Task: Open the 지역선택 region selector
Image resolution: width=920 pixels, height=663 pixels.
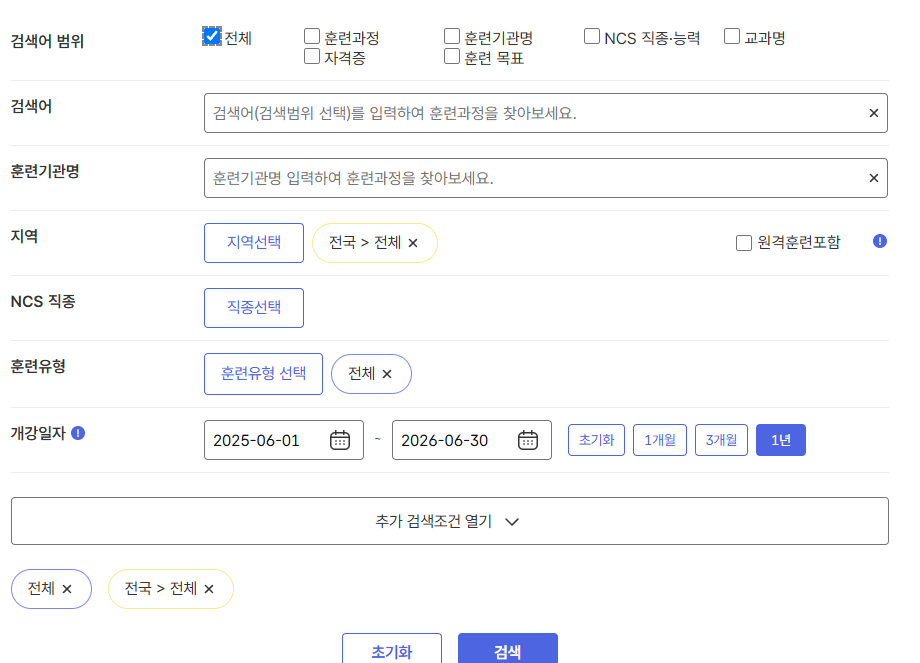Action: point(254,243)
